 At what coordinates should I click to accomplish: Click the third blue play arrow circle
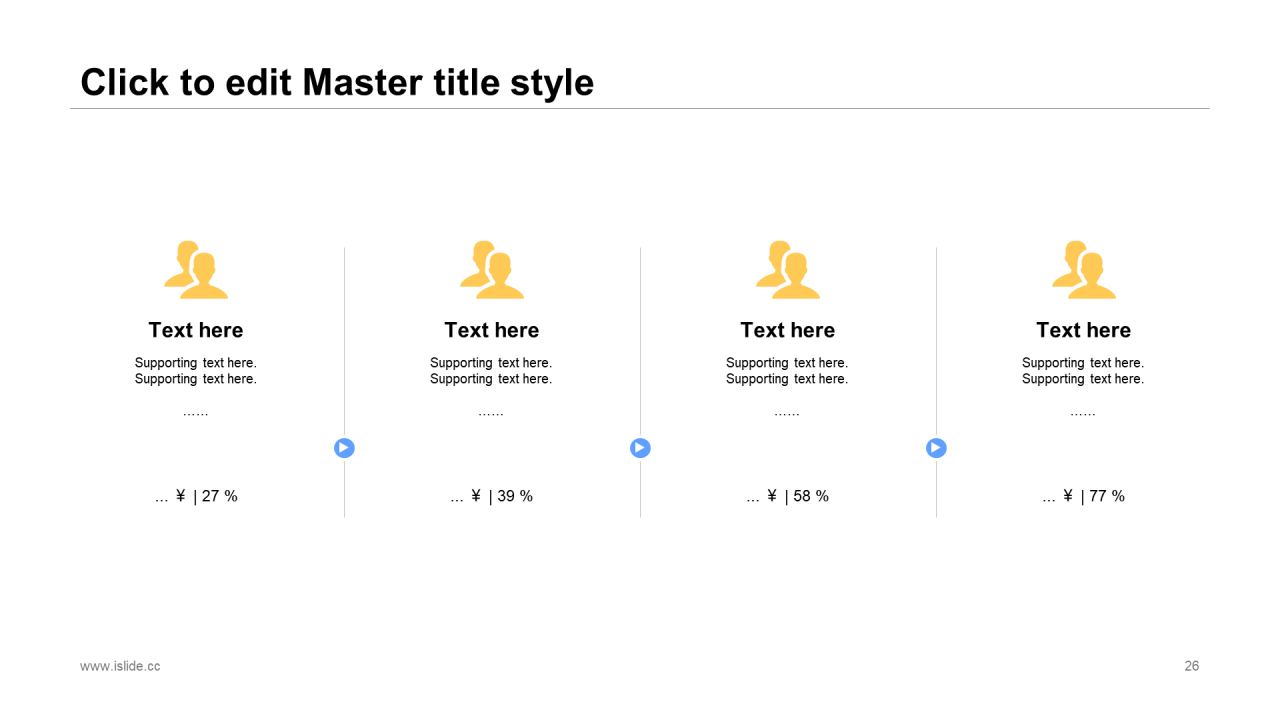tap(936, 448)
